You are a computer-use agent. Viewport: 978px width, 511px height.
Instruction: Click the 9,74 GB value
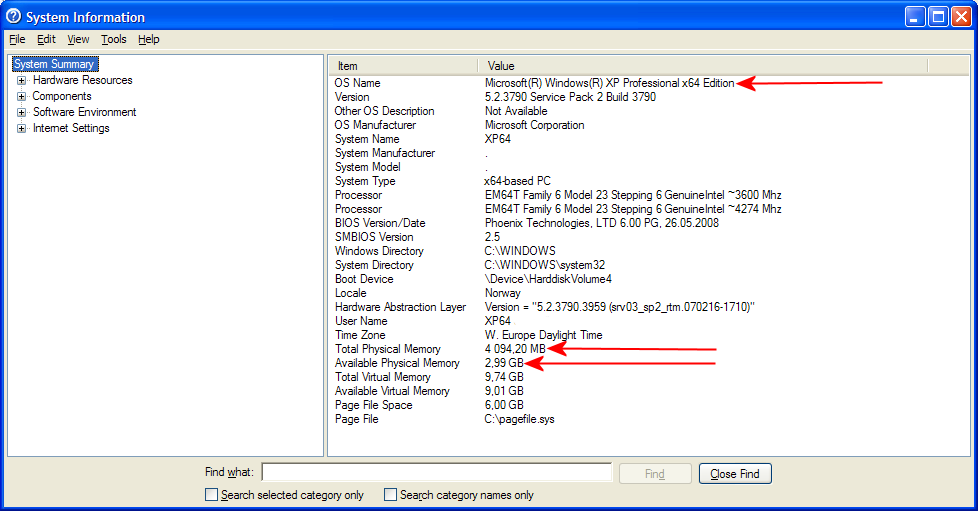(x=504, y=377)
